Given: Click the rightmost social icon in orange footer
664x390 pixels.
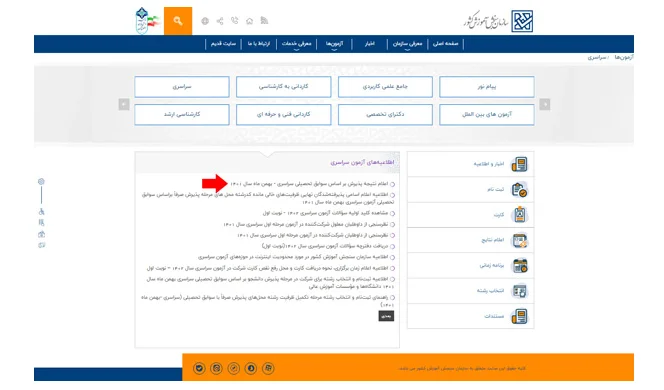Looking at the screenshot, I should (x=268, y=368).
